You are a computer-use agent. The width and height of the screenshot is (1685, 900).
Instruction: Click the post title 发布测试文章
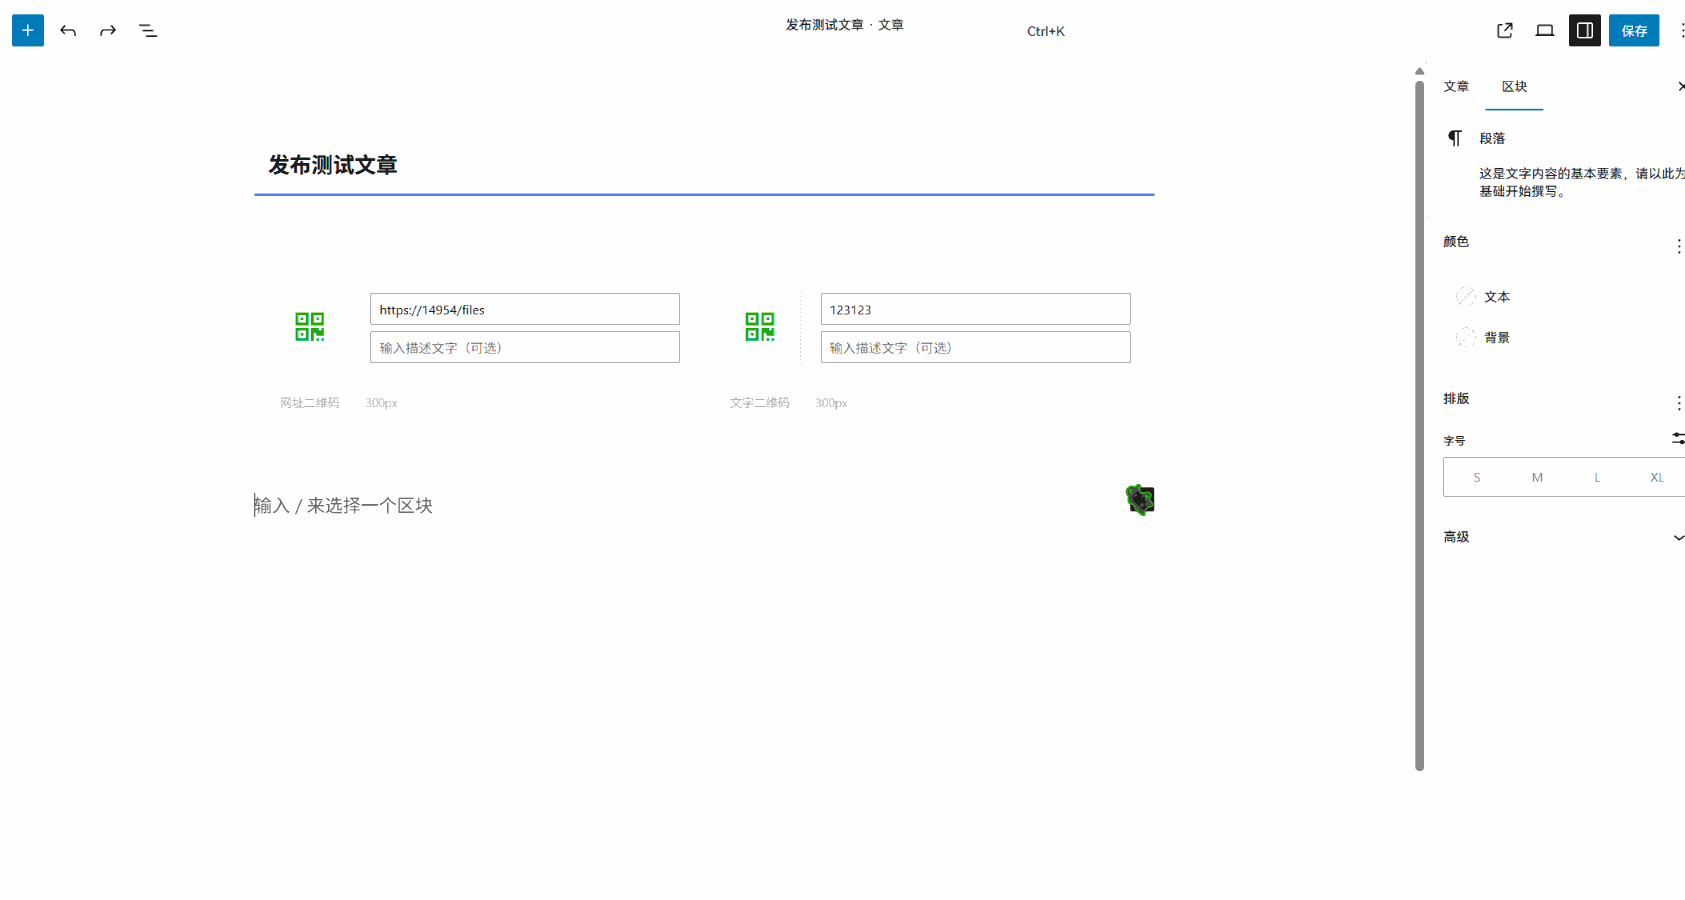(333, 165)
